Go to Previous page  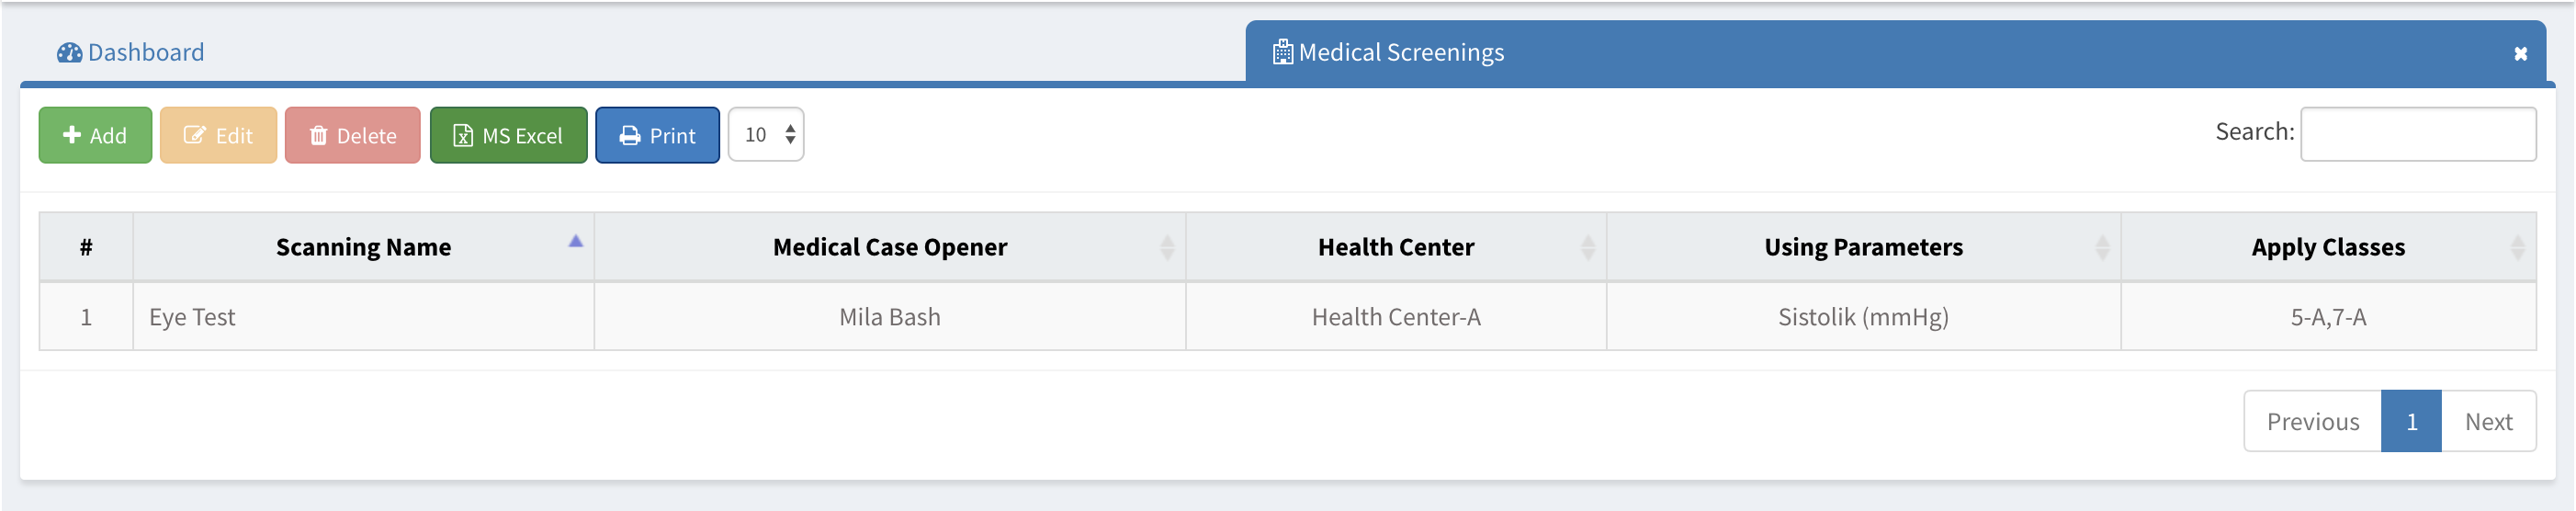point(2311,421)
